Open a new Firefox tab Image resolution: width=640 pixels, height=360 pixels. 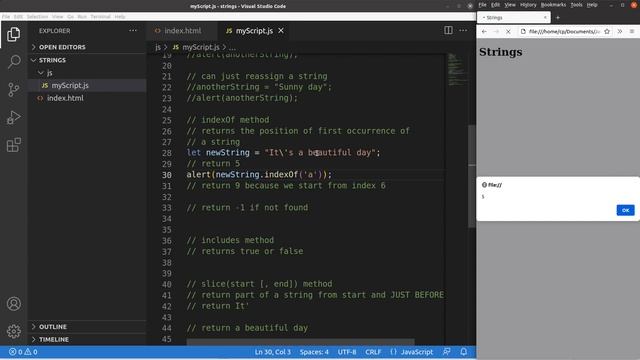(558, 18)
